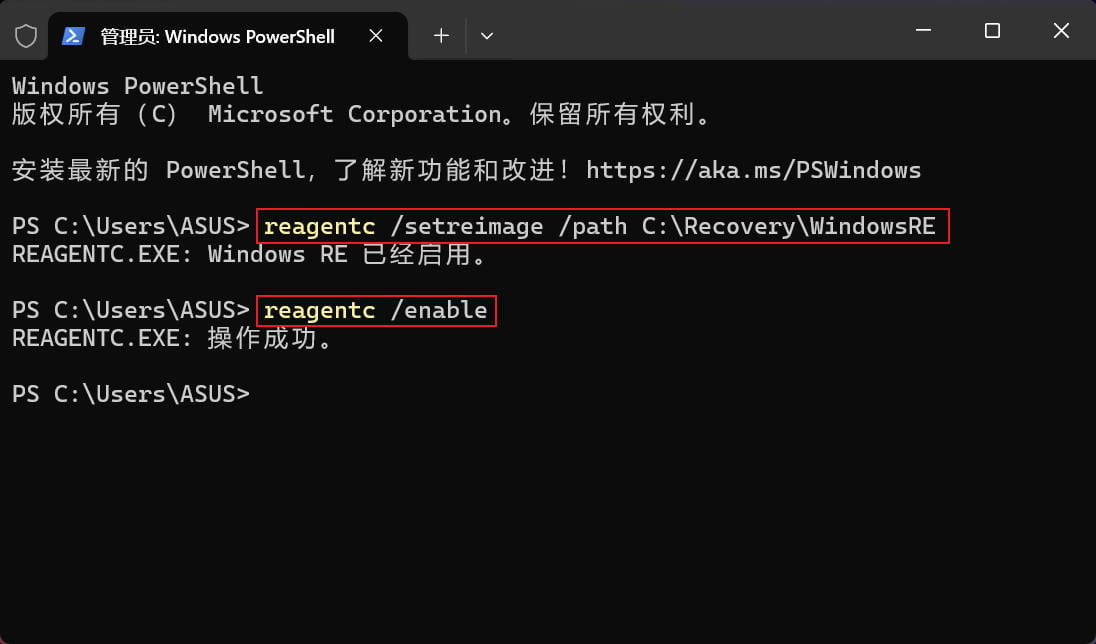
Task: Close the Windows Terminal window
Action: tap(1061, 31)
